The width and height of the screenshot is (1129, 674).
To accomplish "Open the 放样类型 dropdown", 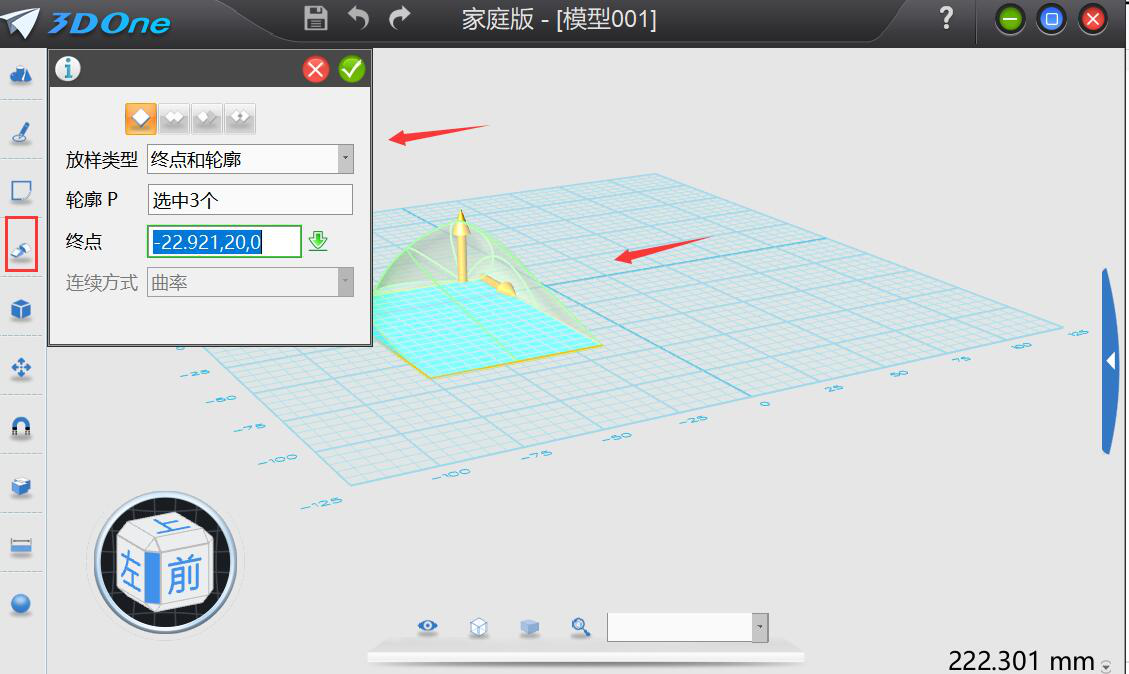I will pyautogui.click(x=345, y=160).
